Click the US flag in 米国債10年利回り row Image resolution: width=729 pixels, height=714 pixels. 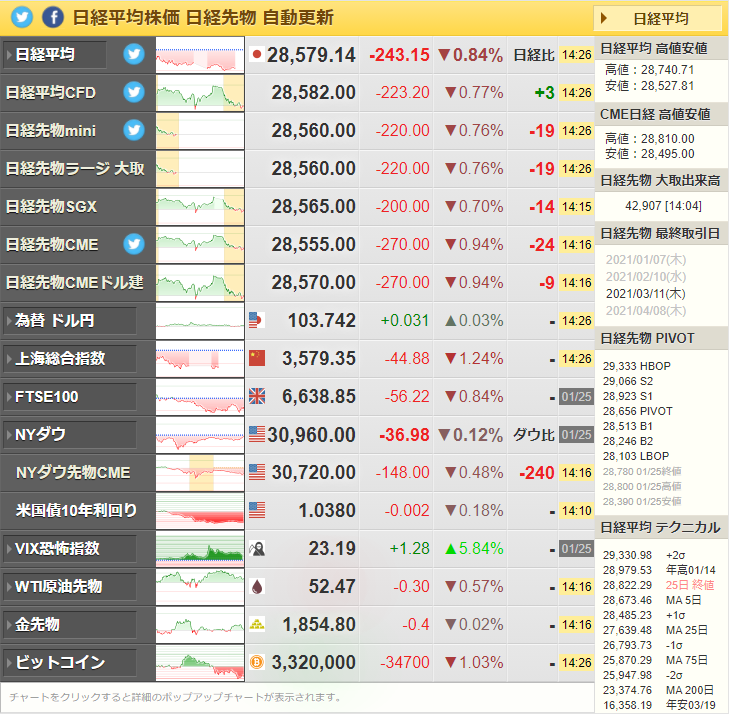pos(257,510)
